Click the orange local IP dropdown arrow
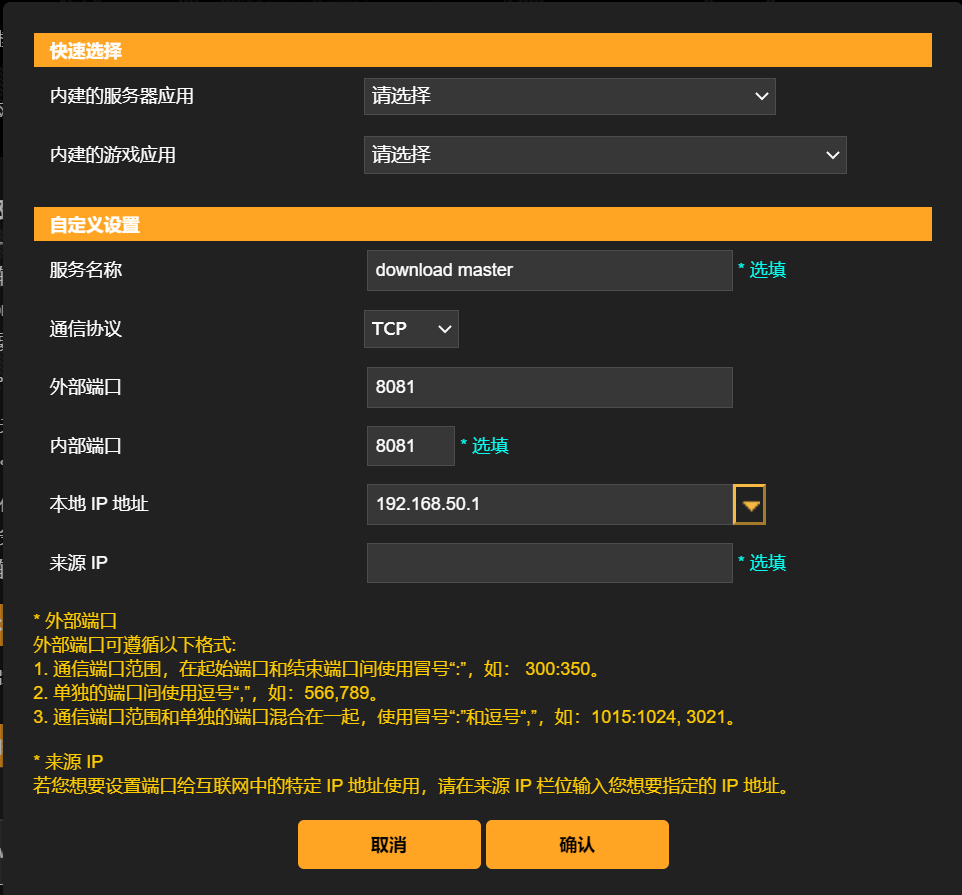 click(749, 504)
